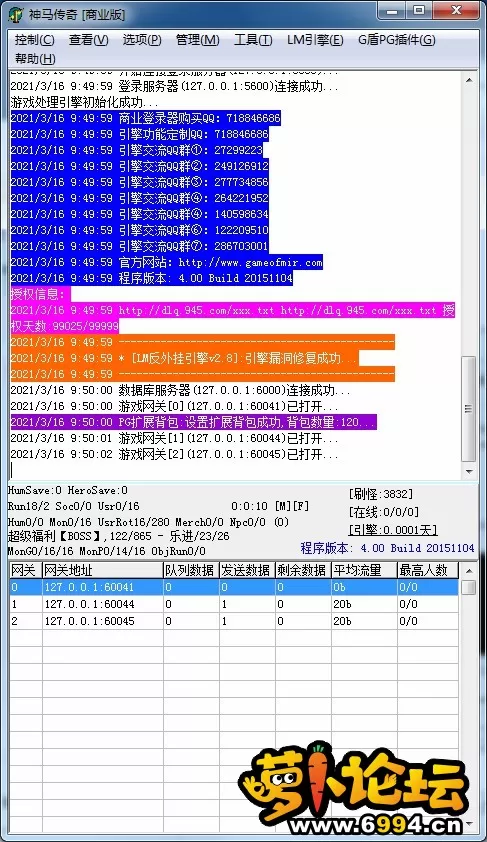The image size is (487, 842).
Task: Click the 引擎功能定制QQ log line
Action: [x=140, y=134]
